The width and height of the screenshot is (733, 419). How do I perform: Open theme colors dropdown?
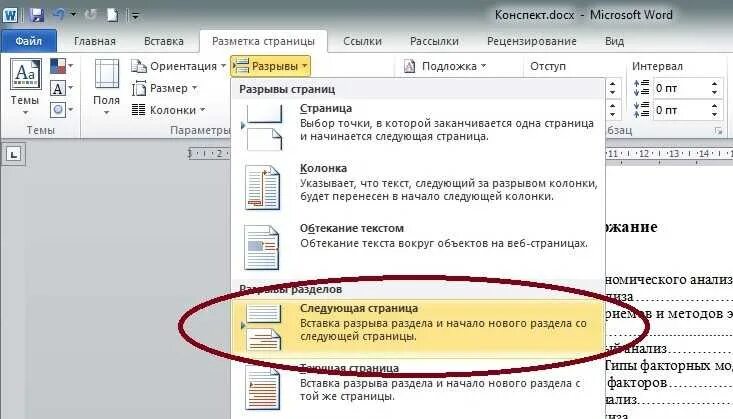click(x=61, y=66)
